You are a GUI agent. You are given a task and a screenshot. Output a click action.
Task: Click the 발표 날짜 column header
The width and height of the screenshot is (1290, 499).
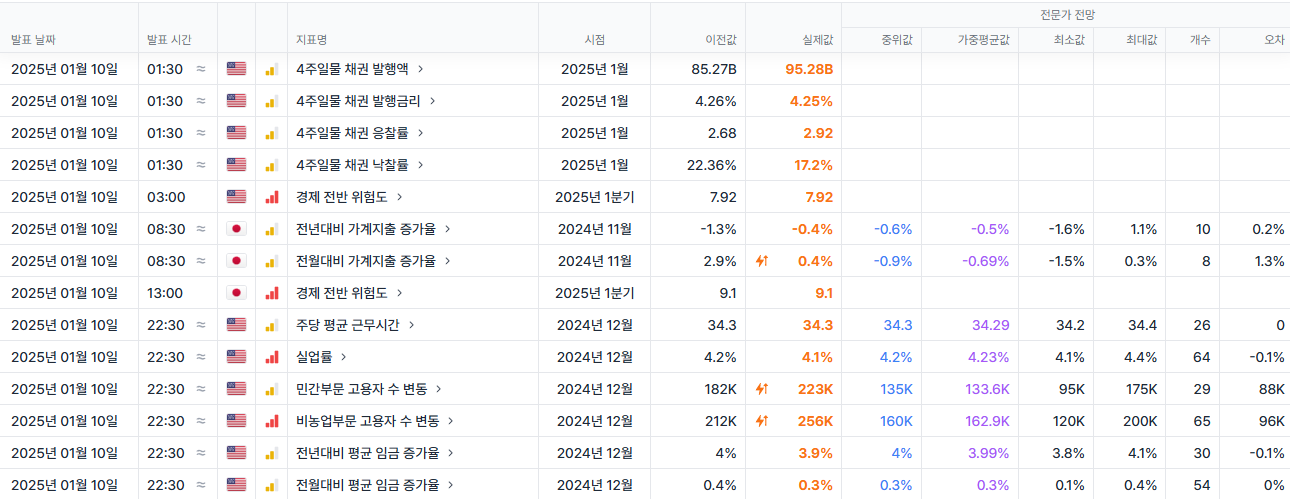(33, 40)
